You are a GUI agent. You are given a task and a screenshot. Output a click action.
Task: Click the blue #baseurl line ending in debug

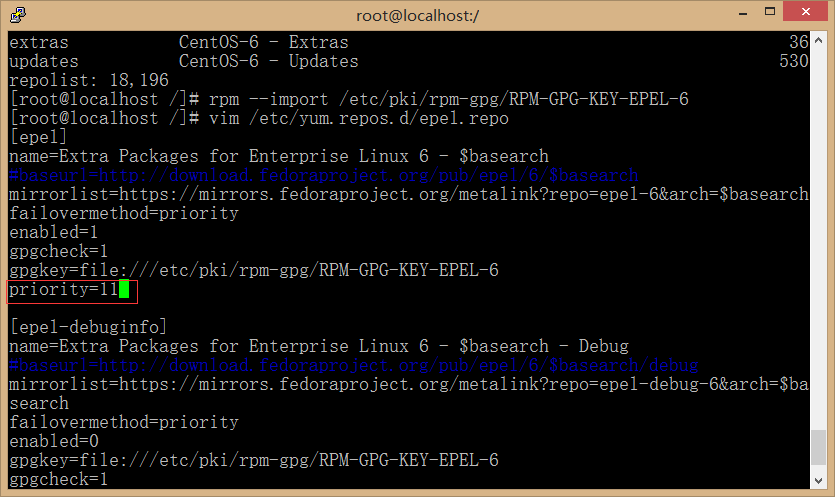click(x=353, y=365)
